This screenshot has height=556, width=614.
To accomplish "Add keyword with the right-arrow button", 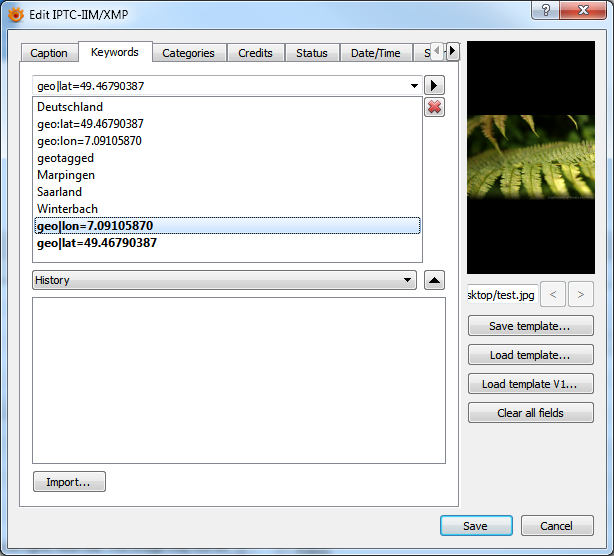I will [434, 85].
